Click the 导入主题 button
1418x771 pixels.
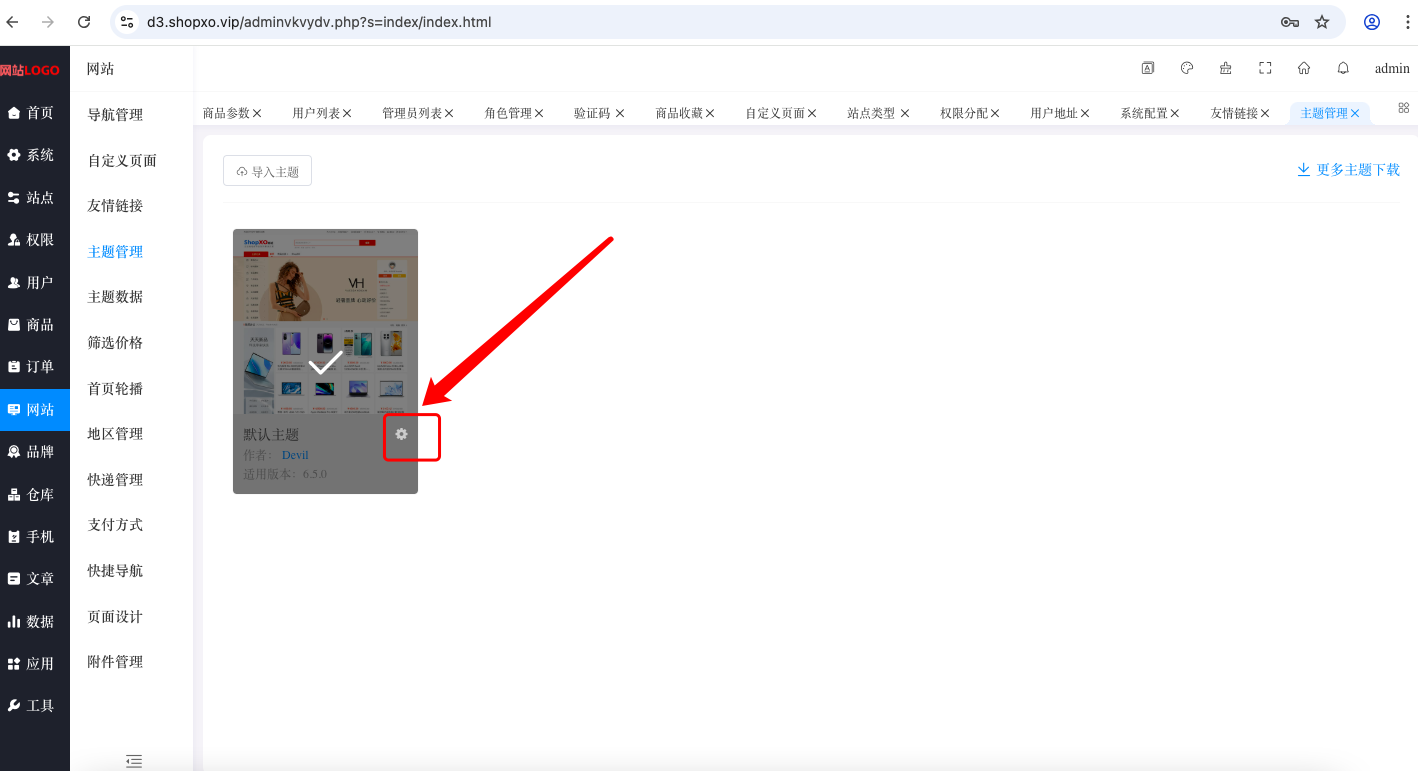(267, 171)
